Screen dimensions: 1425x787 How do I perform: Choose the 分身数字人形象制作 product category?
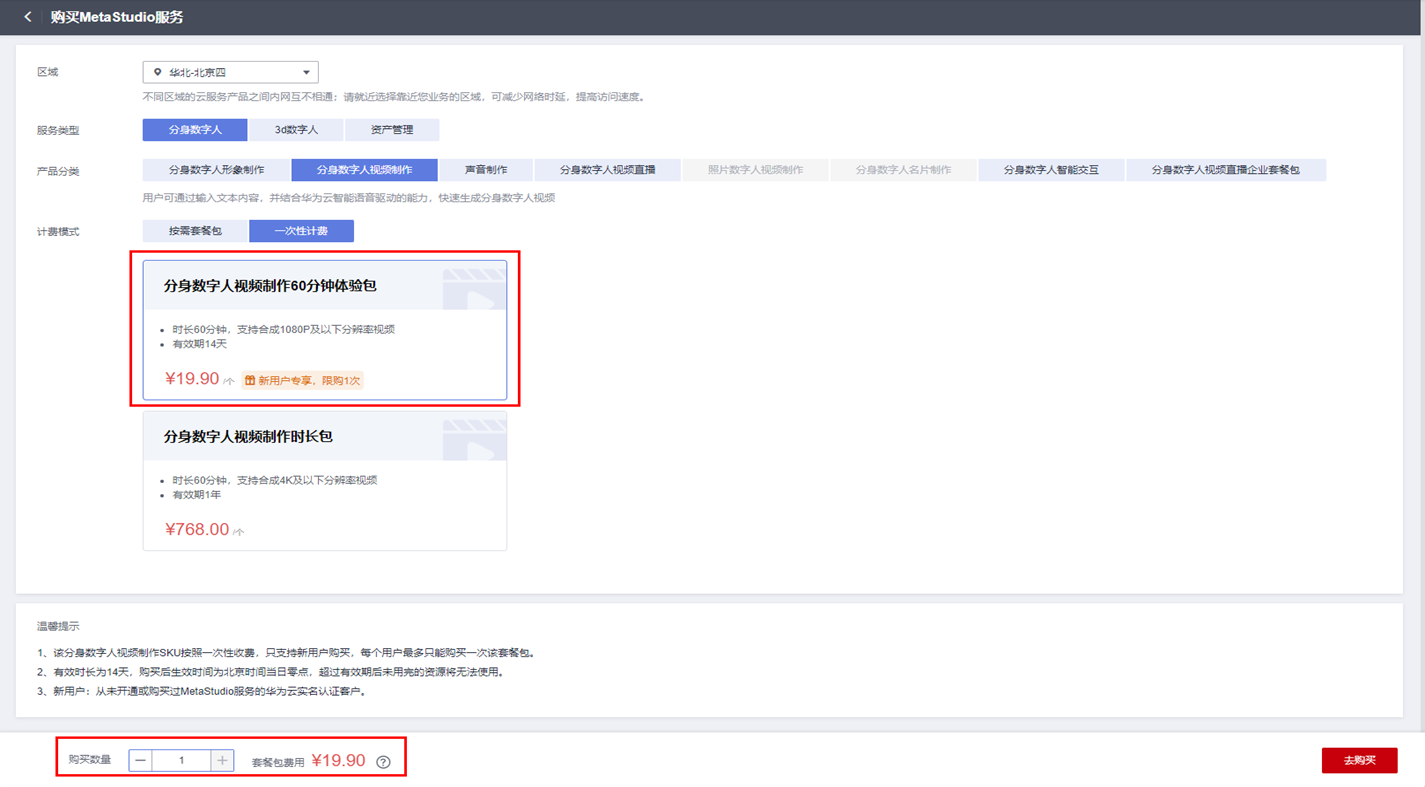[216, 170]
